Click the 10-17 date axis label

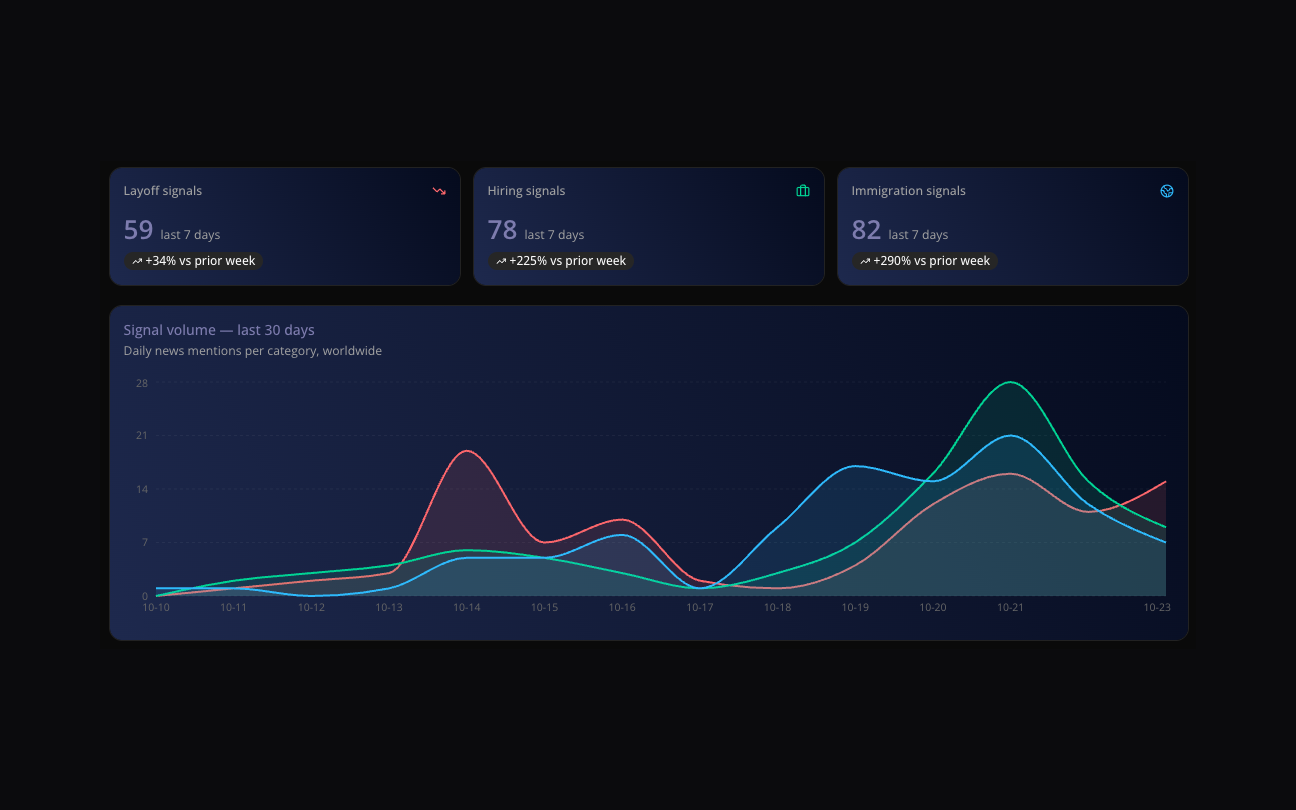click(700, 607)
